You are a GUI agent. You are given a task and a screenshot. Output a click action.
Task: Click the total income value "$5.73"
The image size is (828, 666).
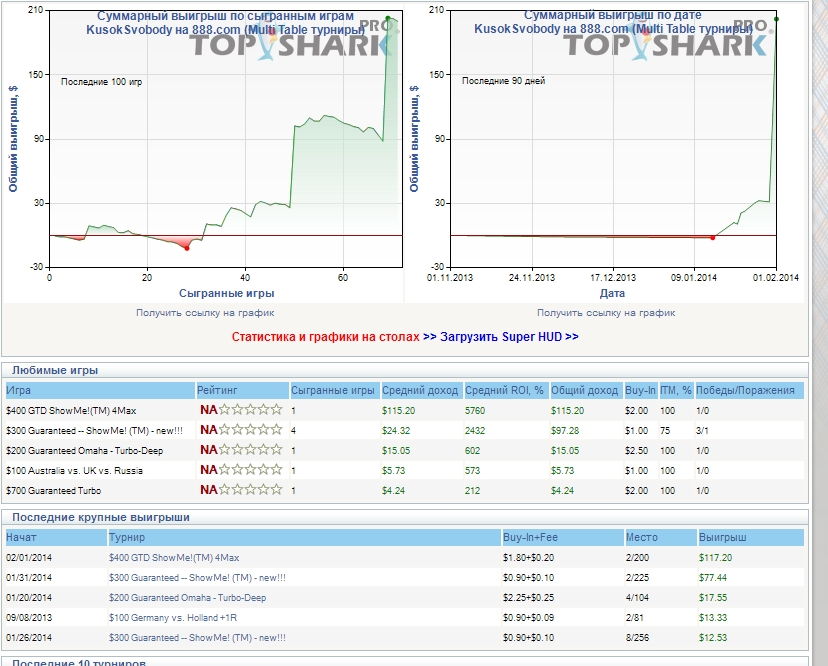562,471
